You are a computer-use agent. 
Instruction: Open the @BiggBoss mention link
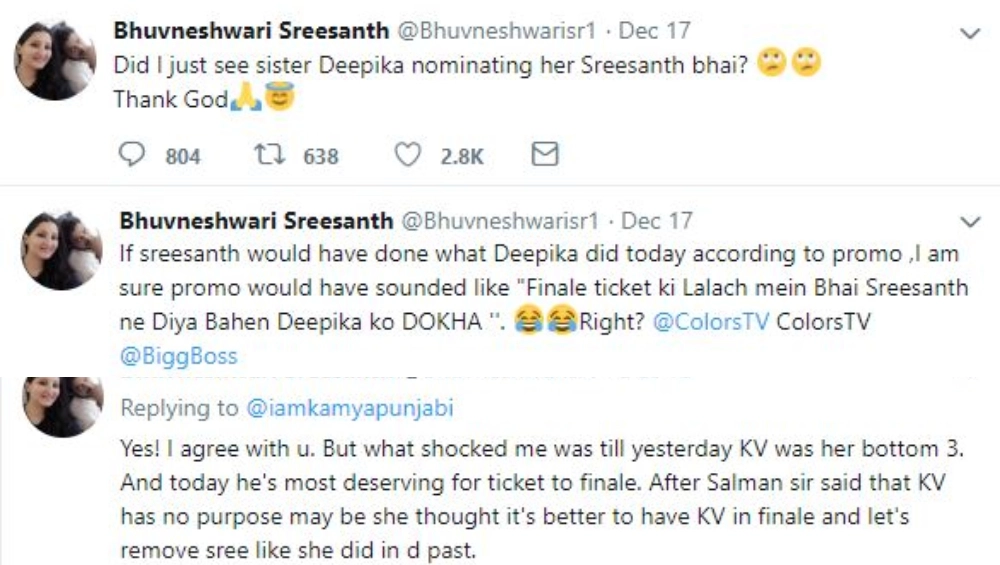pyautogui.click(x=178, y=355)
